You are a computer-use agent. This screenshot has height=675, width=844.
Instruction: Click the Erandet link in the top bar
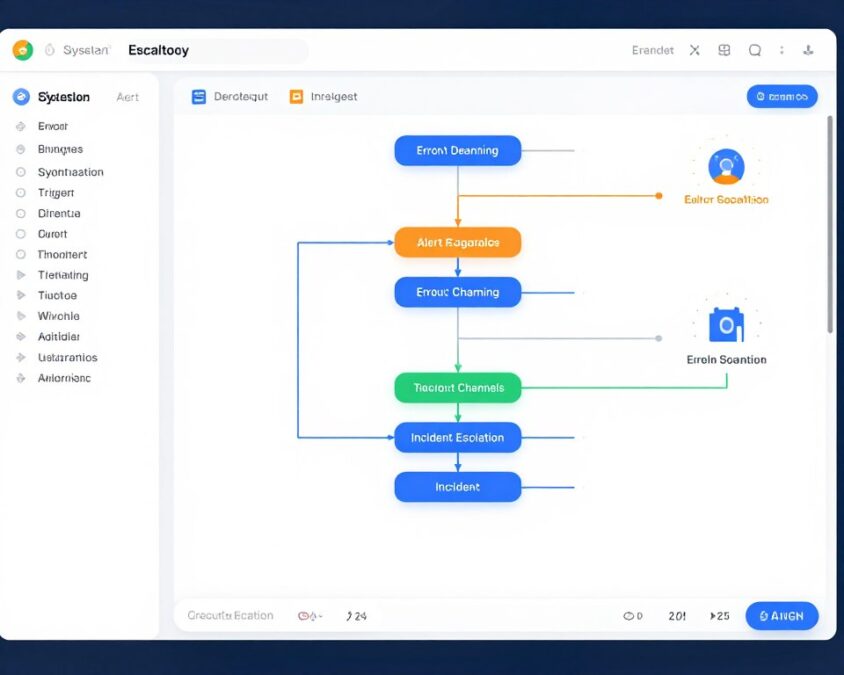[652, 49]
